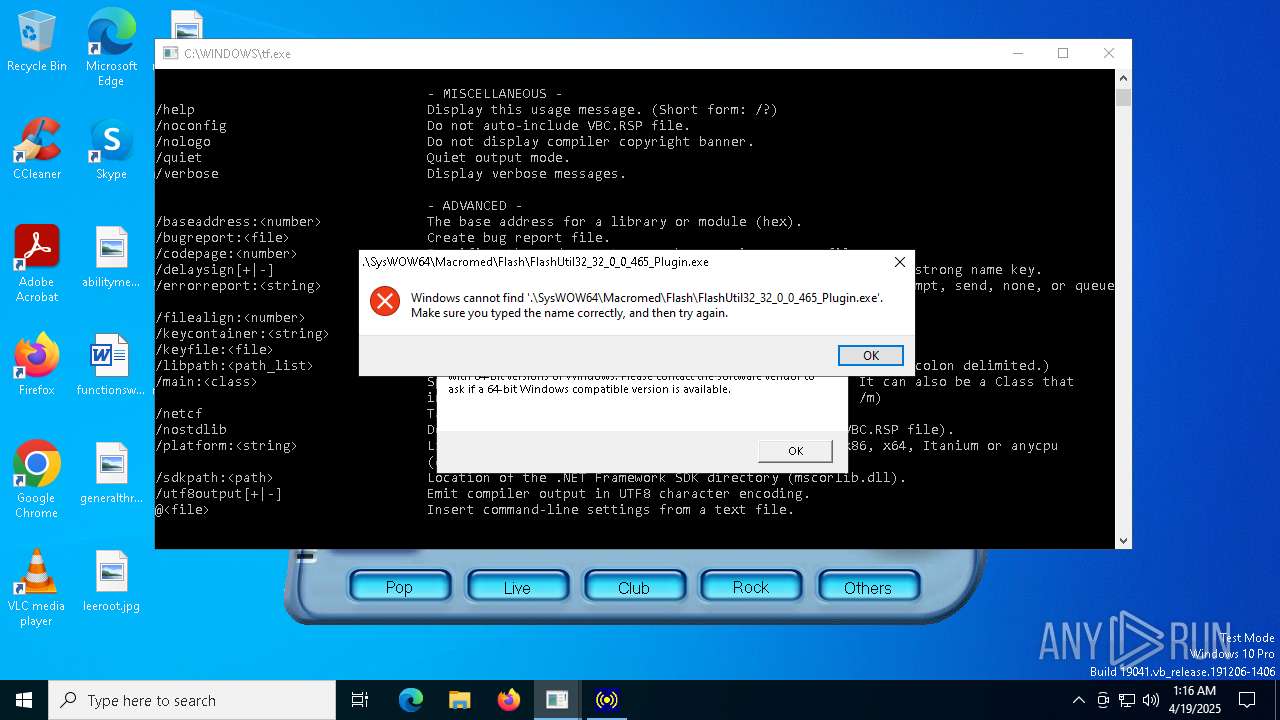The width and height of the screenshot is (1280, 720).
Task: Click OK in the 64-bit compatibility dialog
Action: click(x=795, y=451)
